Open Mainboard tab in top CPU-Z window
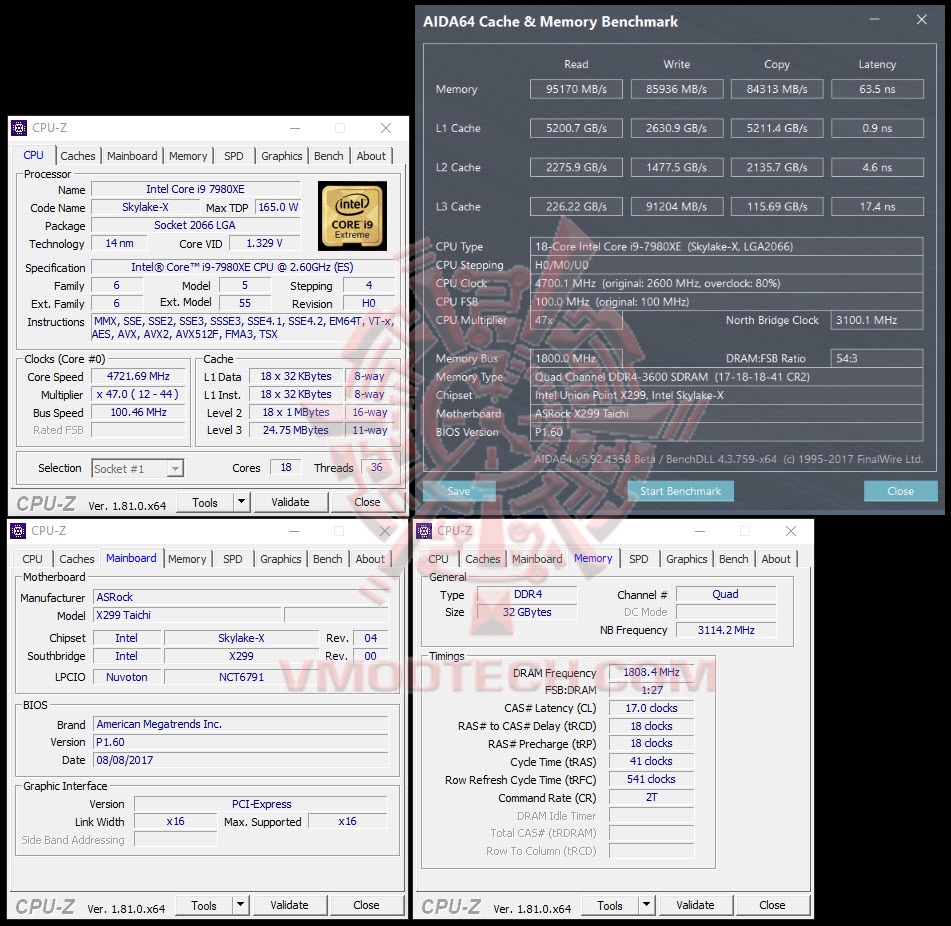This screenshot has height=926, width=951. point(132,156)
